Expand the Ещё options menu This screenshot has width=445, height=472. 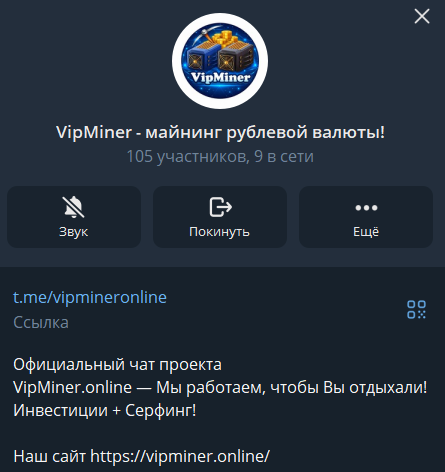coord(366,217)
